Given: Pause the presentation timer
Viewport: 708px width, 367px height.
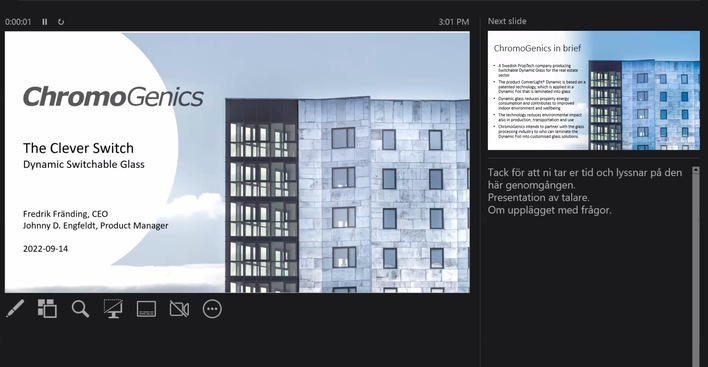Looking at the screenshot, I should click(45, 22).
